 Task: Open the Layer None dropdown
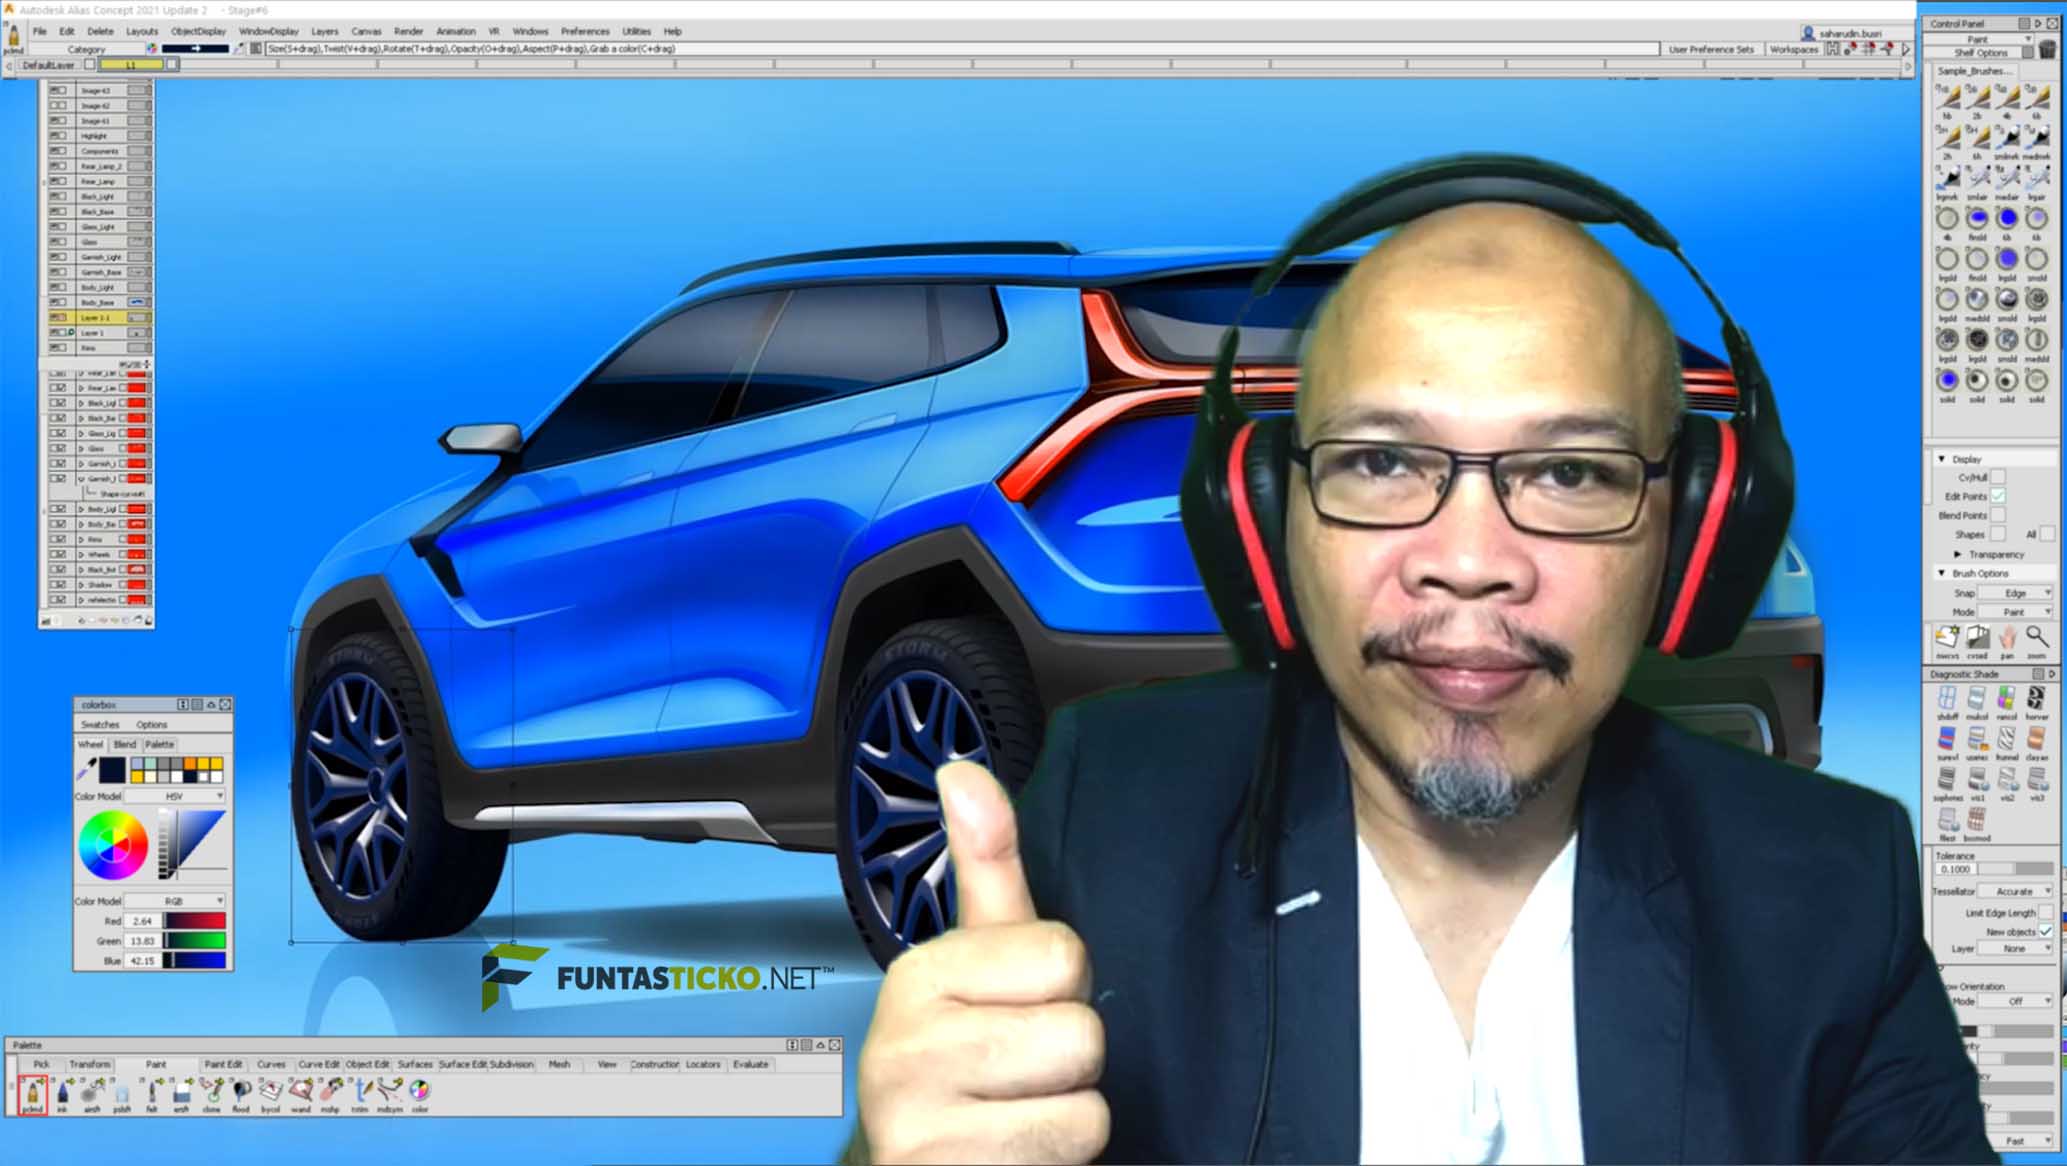(2016, 948)
